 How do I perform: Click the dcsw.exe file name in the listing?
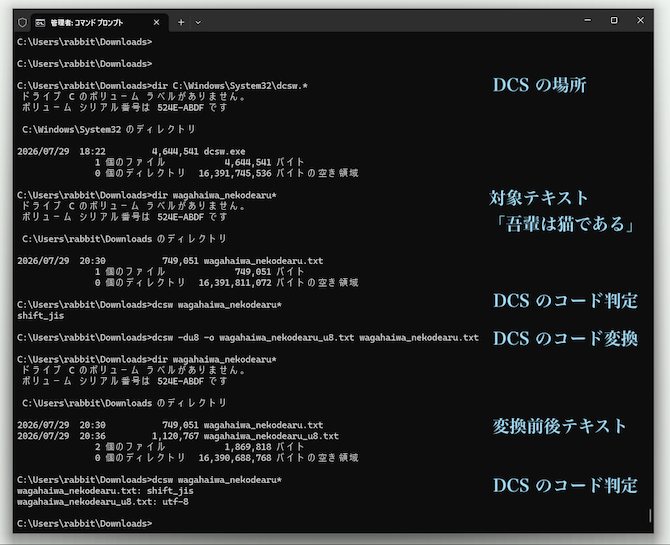[224, 151]
